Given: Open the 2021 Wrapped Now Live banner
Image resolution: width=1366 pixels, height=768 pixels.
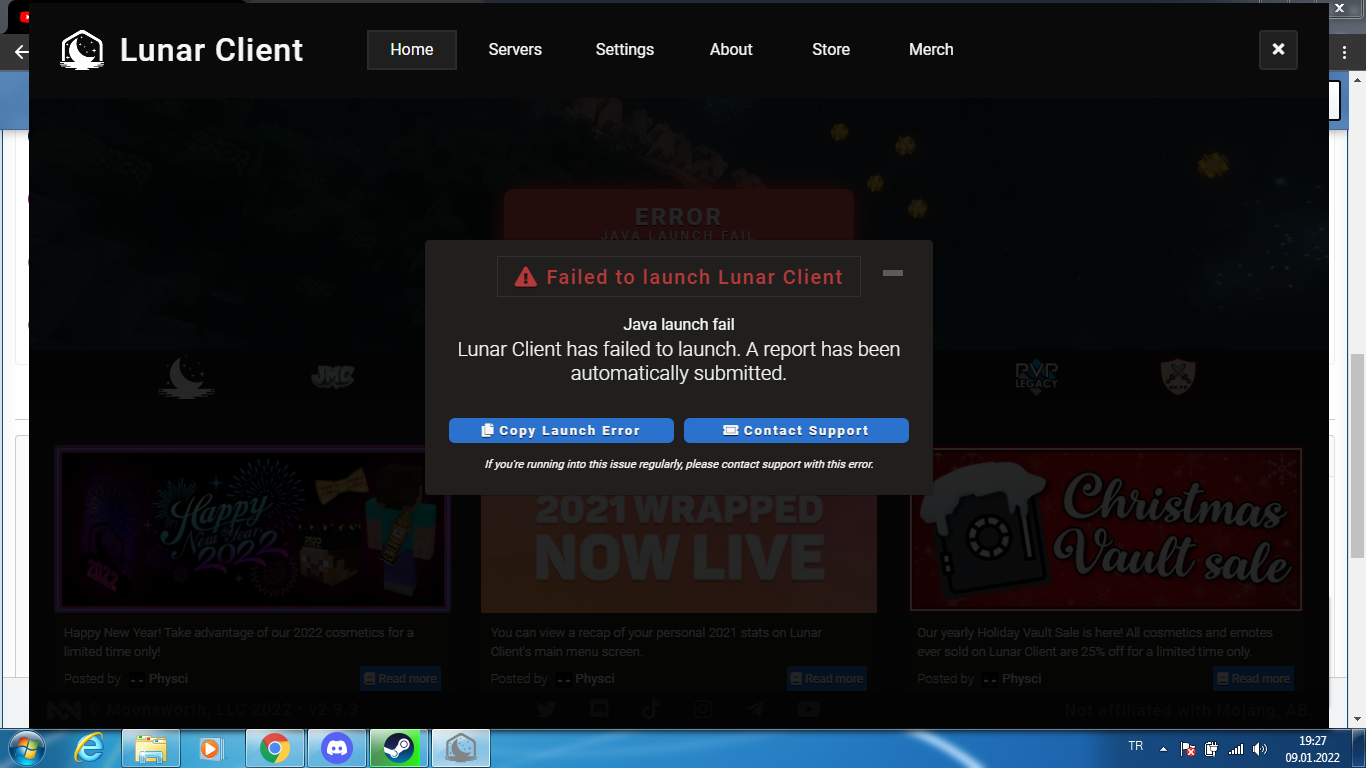Looking at the screenshot, I should coord(679,552).
